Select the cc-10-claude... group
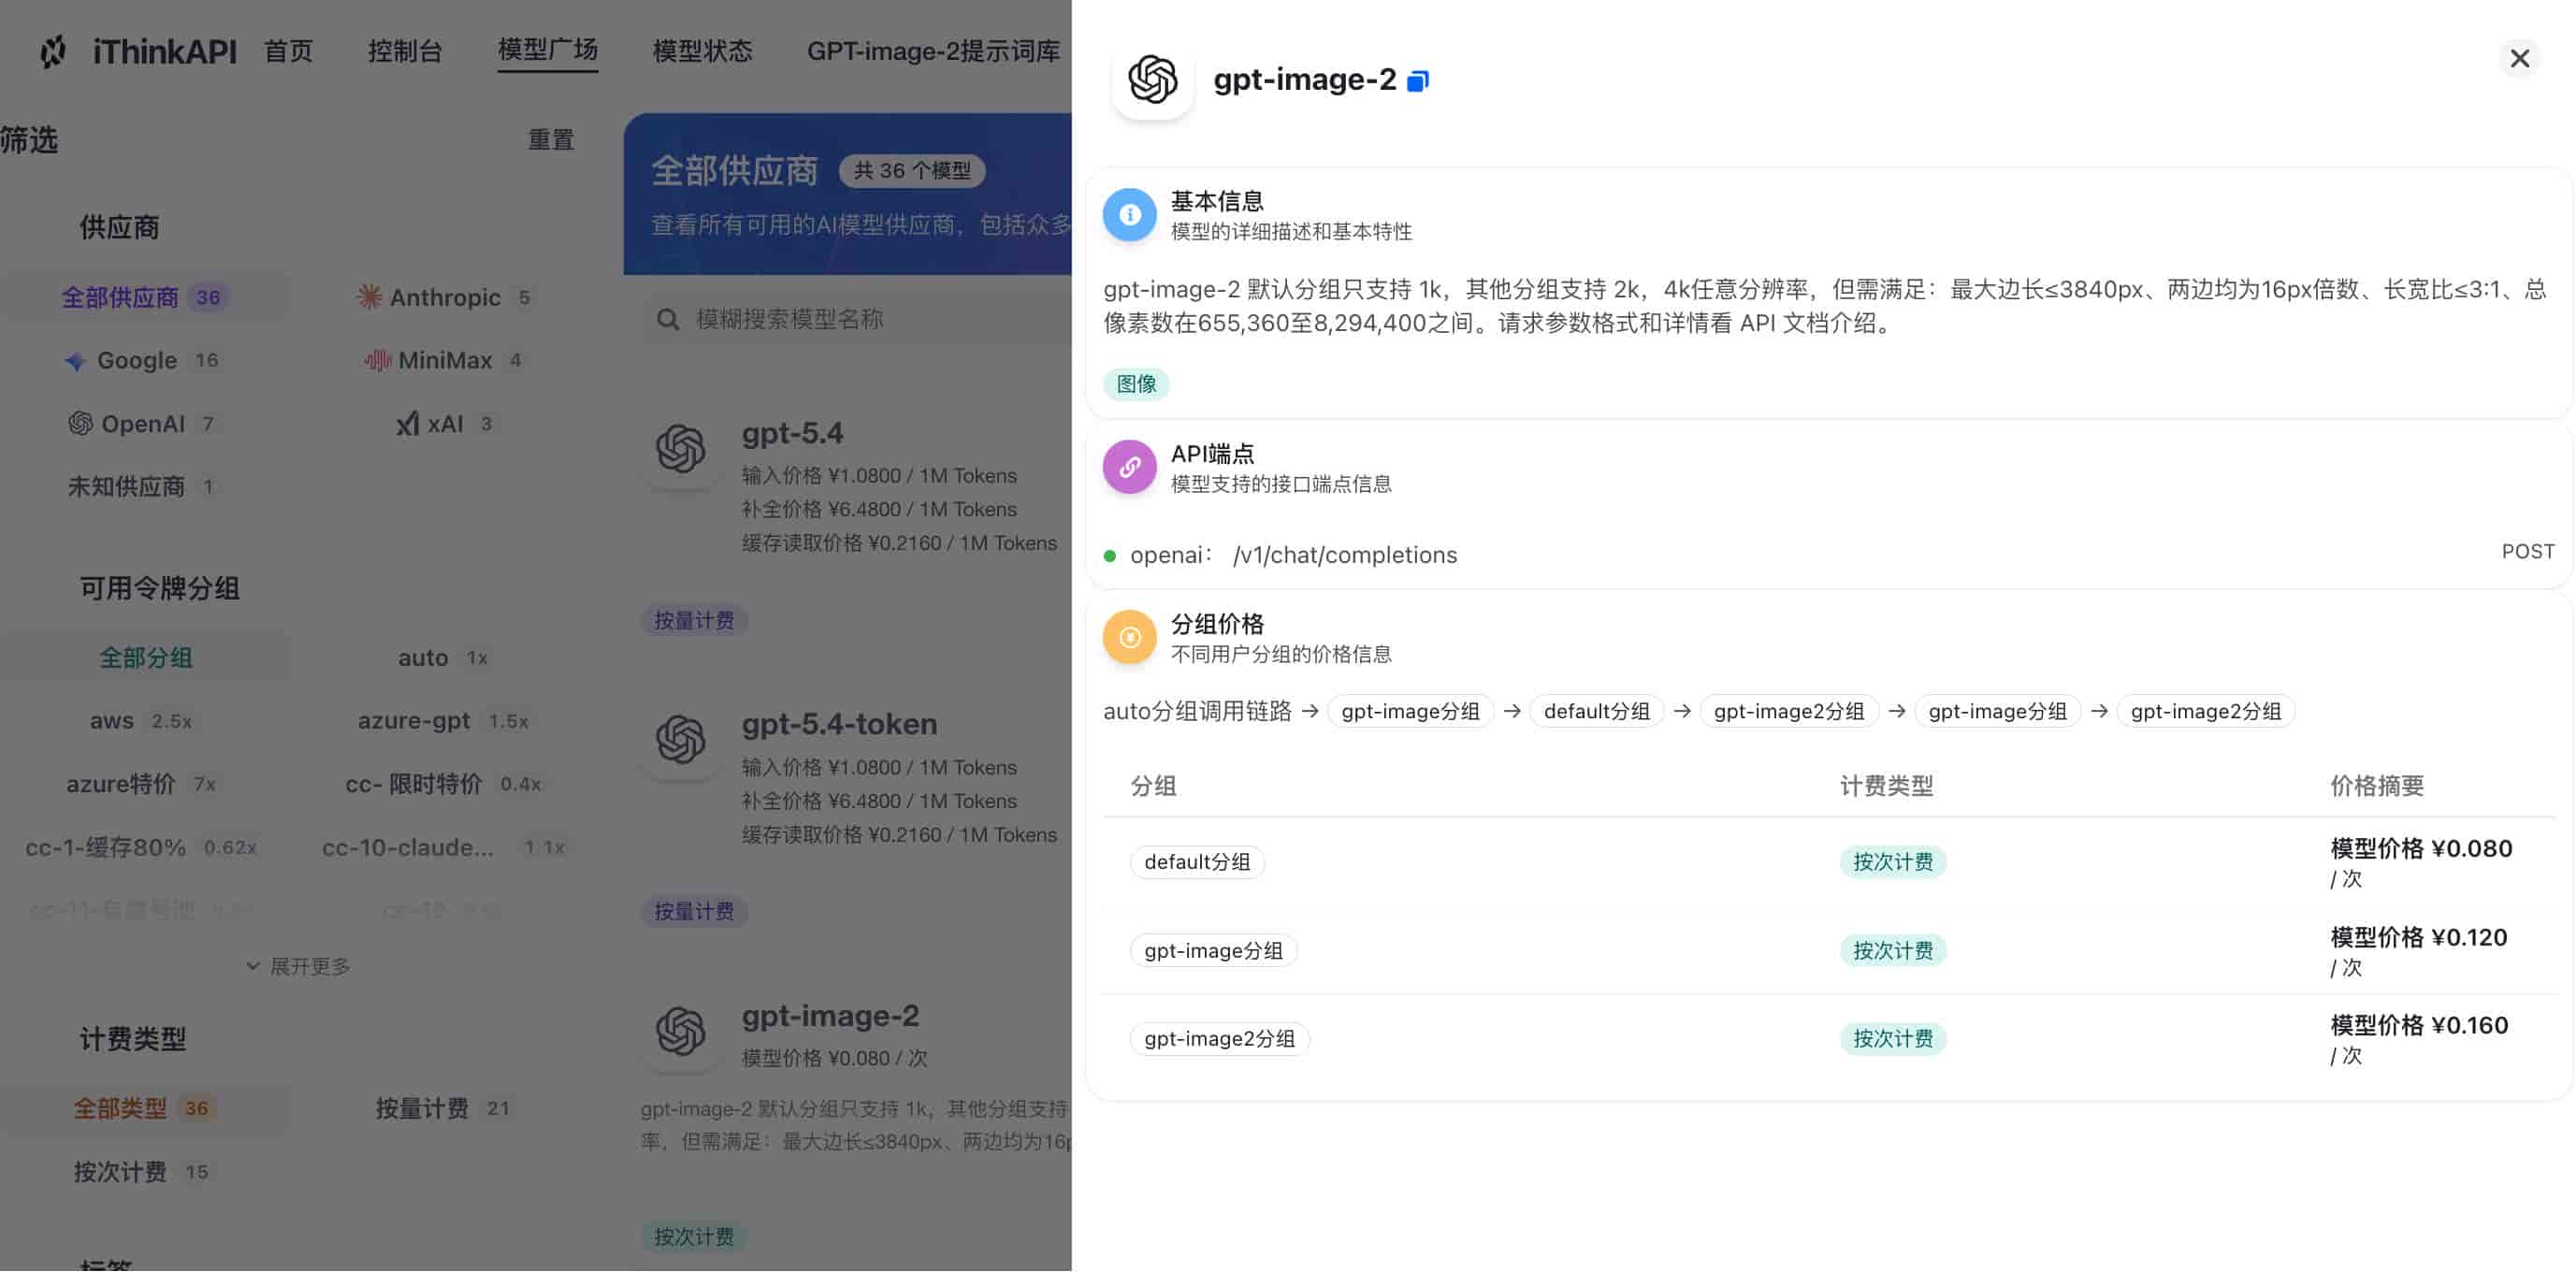This screenshot has width=2576, height=1272. pyautogui.click(x=445, y=847)
